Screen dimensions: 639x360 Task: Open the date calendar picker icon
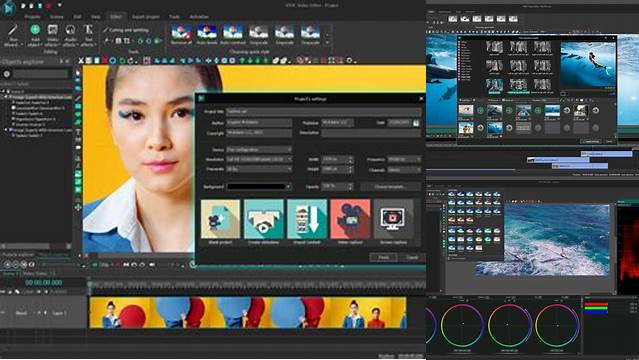point(416,122)
